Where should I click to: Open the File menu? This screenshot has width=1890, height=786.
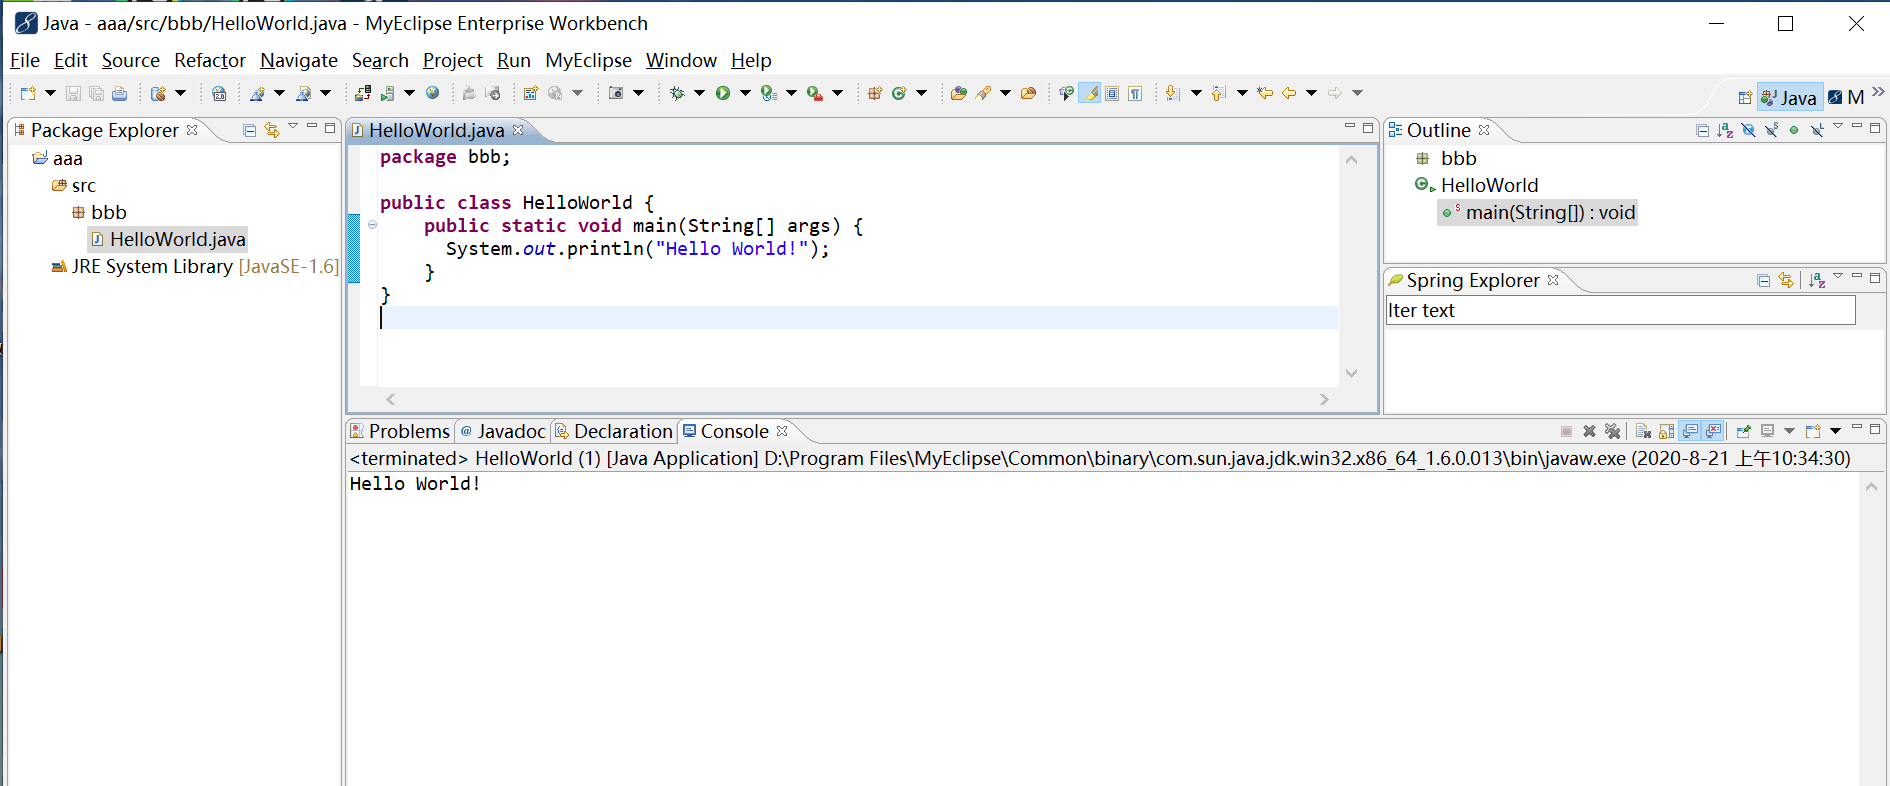(25, 60)
